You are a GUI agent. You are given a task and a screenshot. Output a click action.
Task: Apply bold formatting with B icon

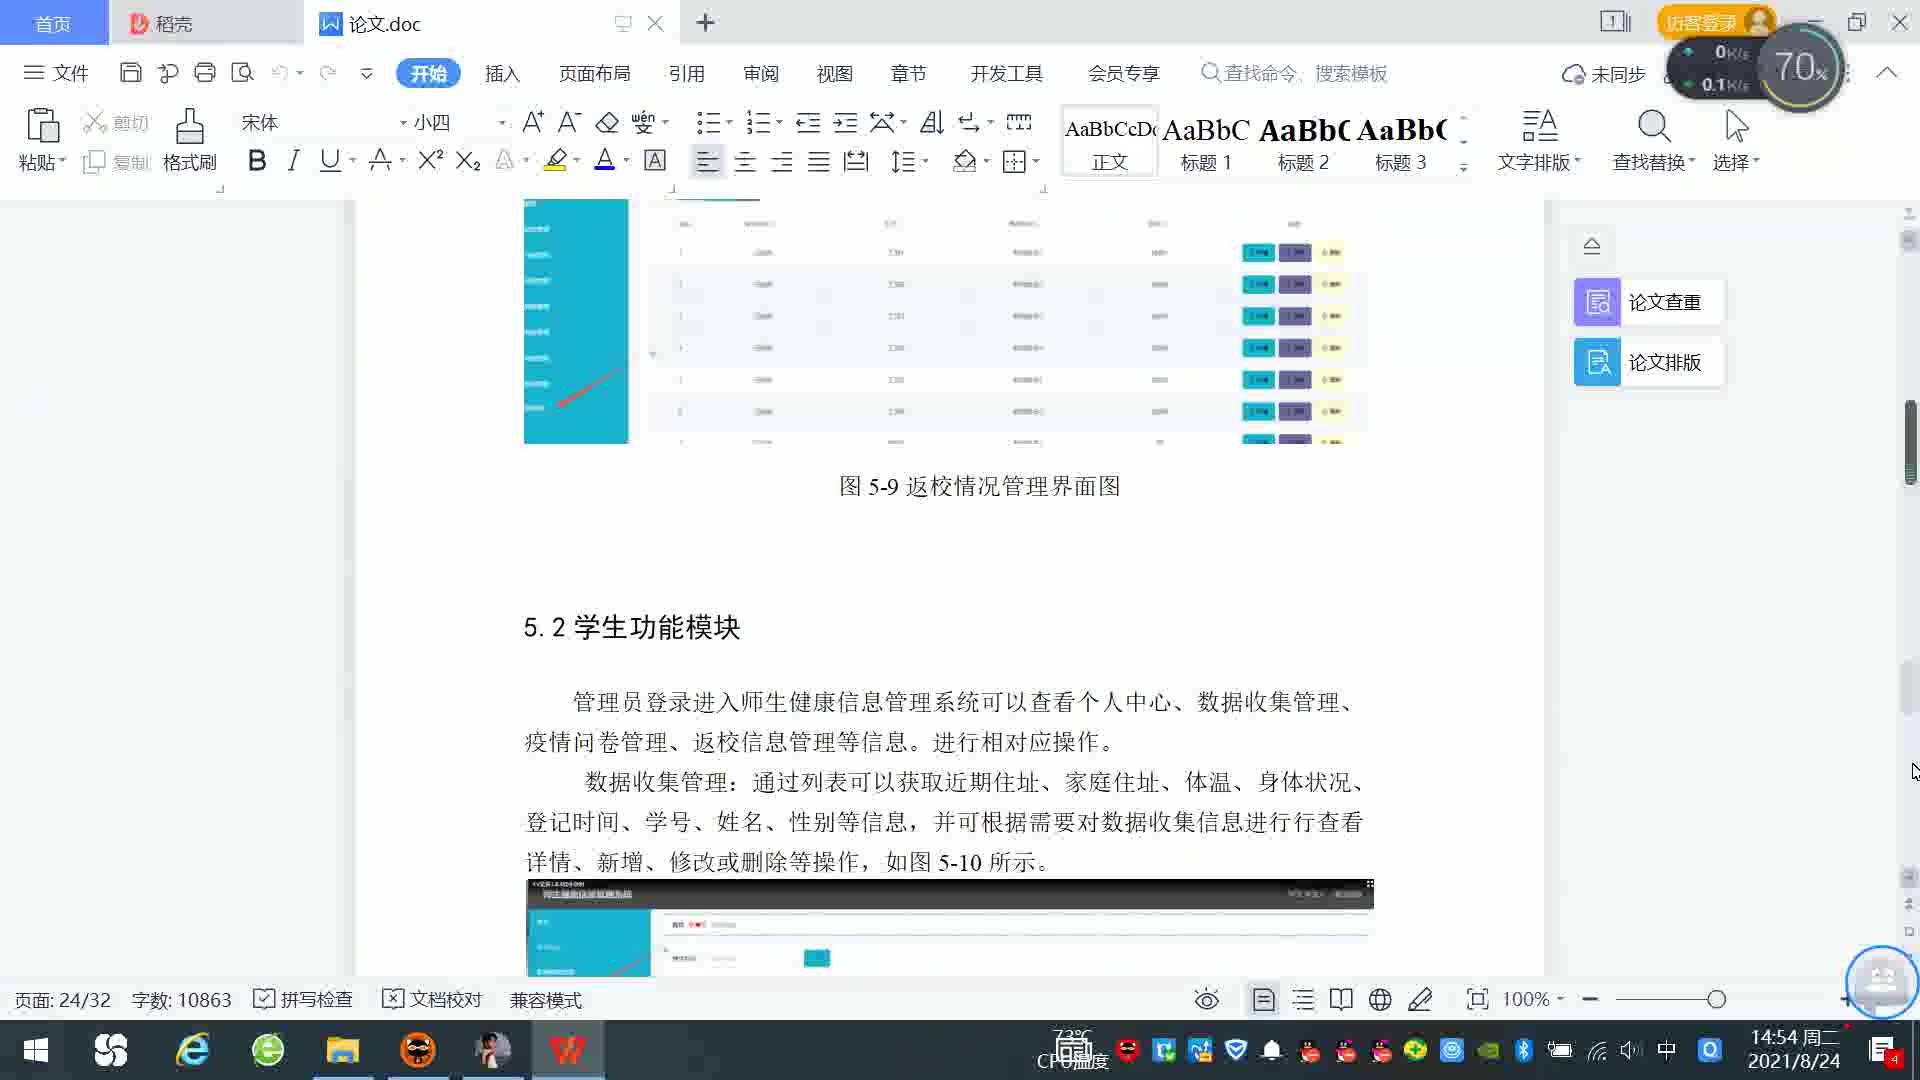[257, 161]
